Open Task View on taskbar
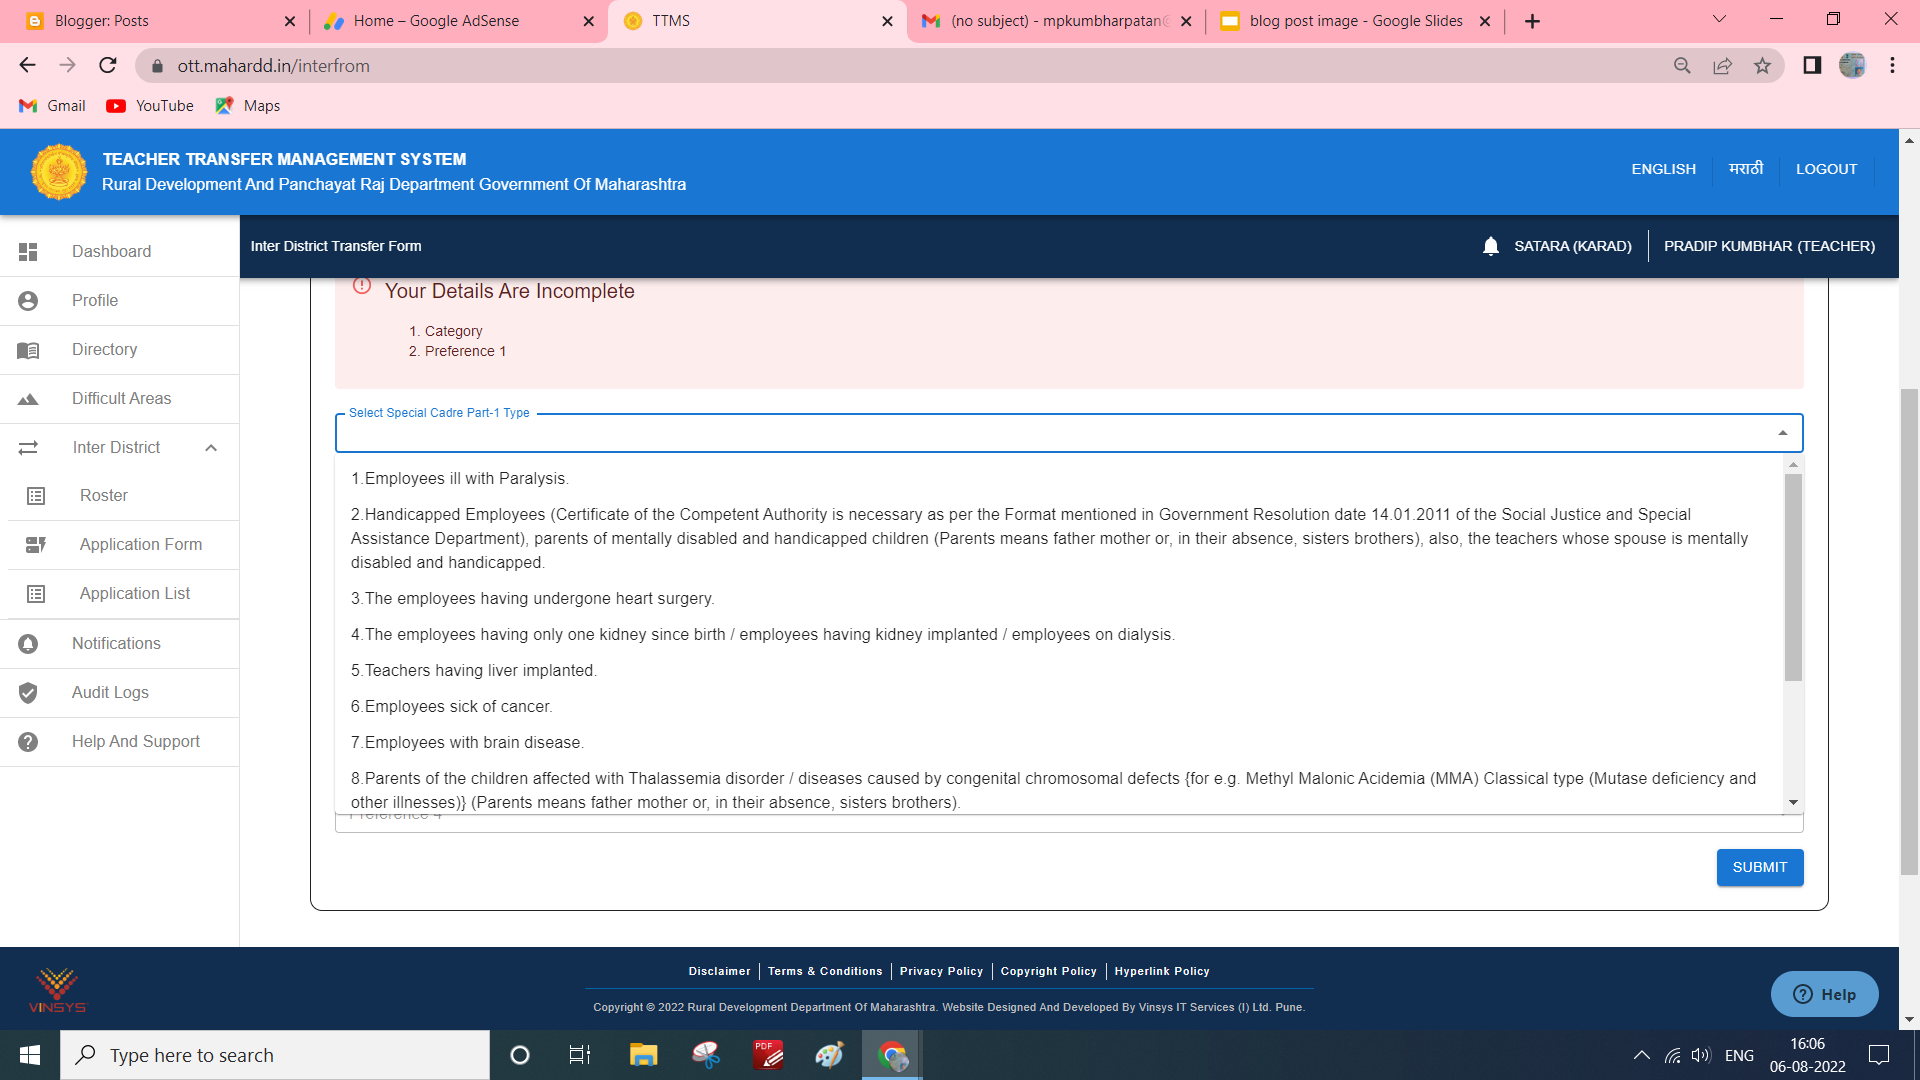1920x1080 pixels. [x=580, y=1055]
